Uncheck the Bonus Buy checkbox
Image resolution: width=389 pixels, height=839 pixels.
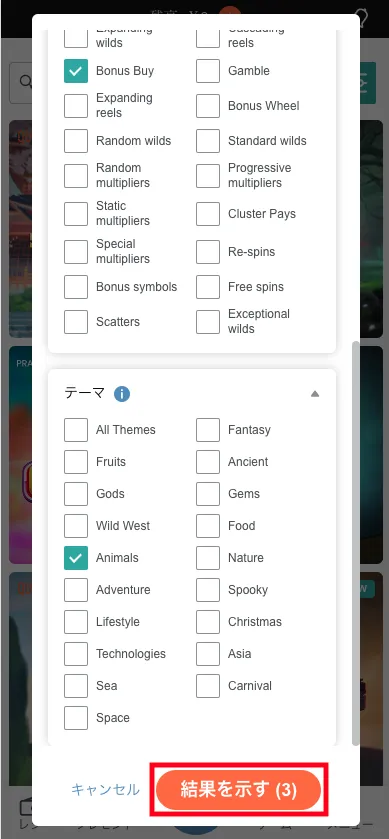tap(76, 71)
